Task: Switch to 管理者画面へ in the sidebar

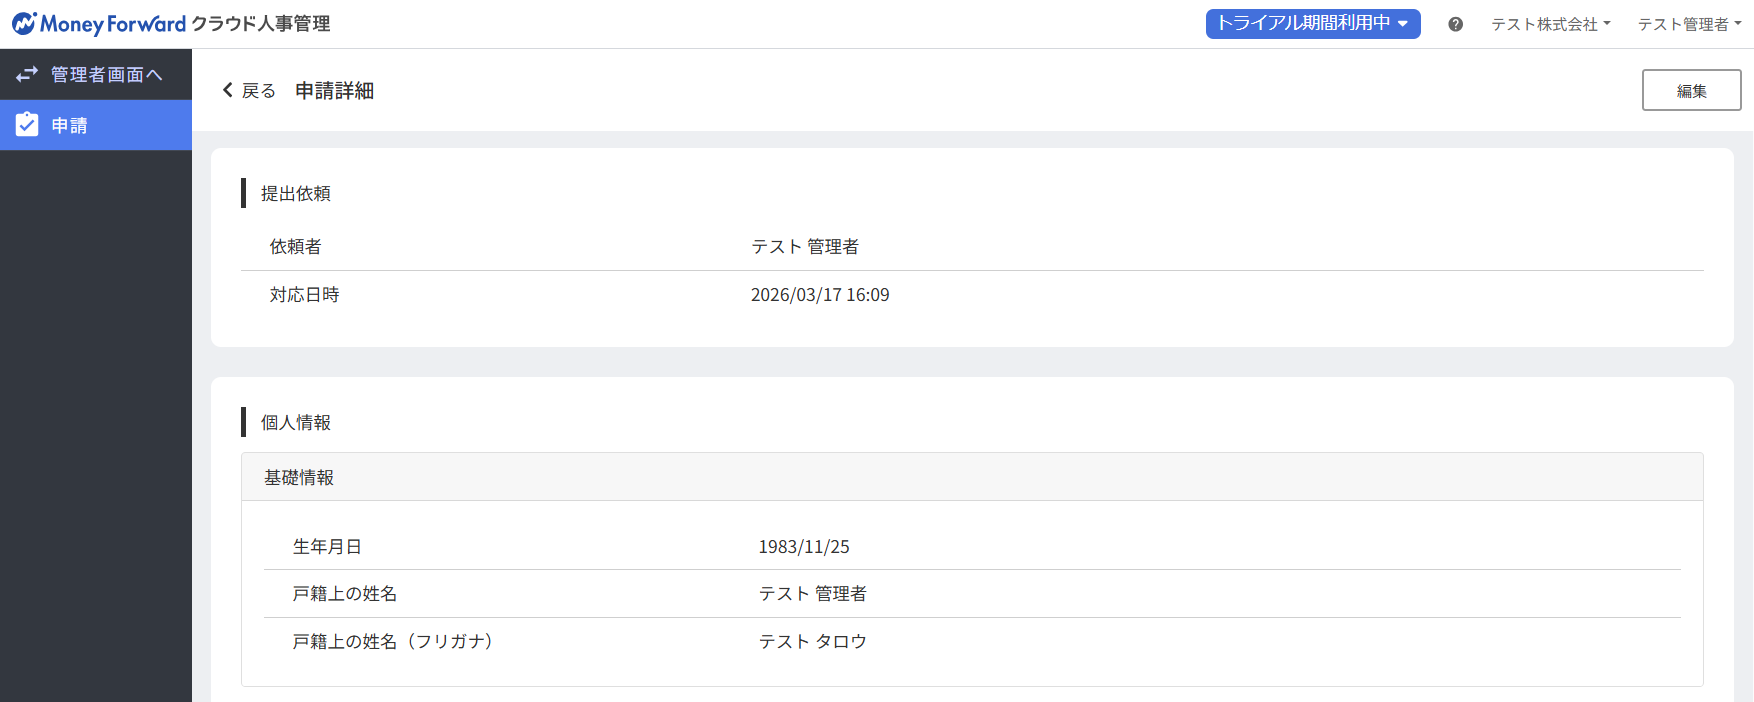Action: (x=106, y=74)
